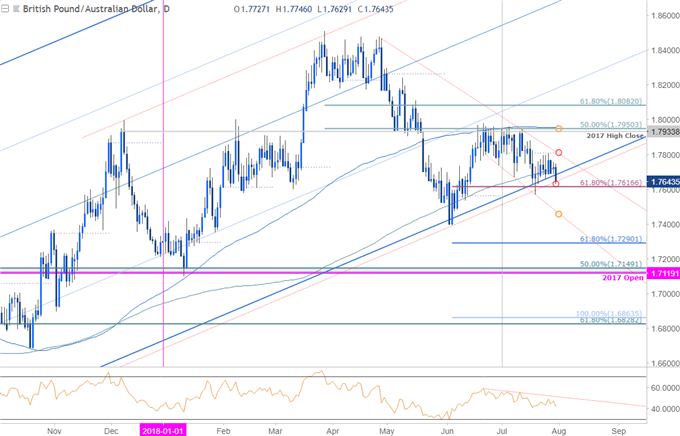Select the 1.79338 price tag
The width and height of the screenshot is (680, 436).
[x=663, y=131]
